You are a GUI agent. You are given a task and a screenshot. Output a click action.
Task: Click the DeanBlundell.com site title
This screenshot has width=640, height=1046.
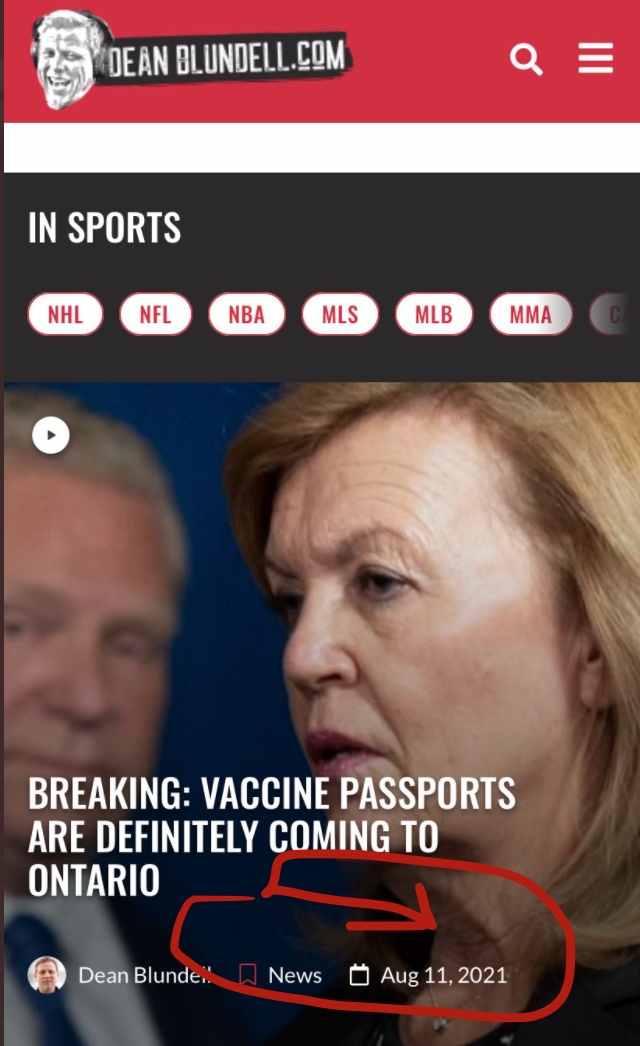point(225,58)
